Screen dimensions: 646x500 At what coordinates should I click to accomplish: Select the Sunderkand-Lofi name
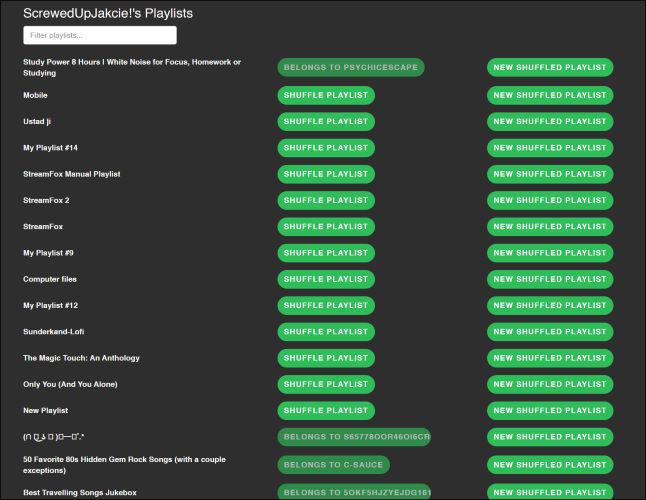tap(54, 332)
